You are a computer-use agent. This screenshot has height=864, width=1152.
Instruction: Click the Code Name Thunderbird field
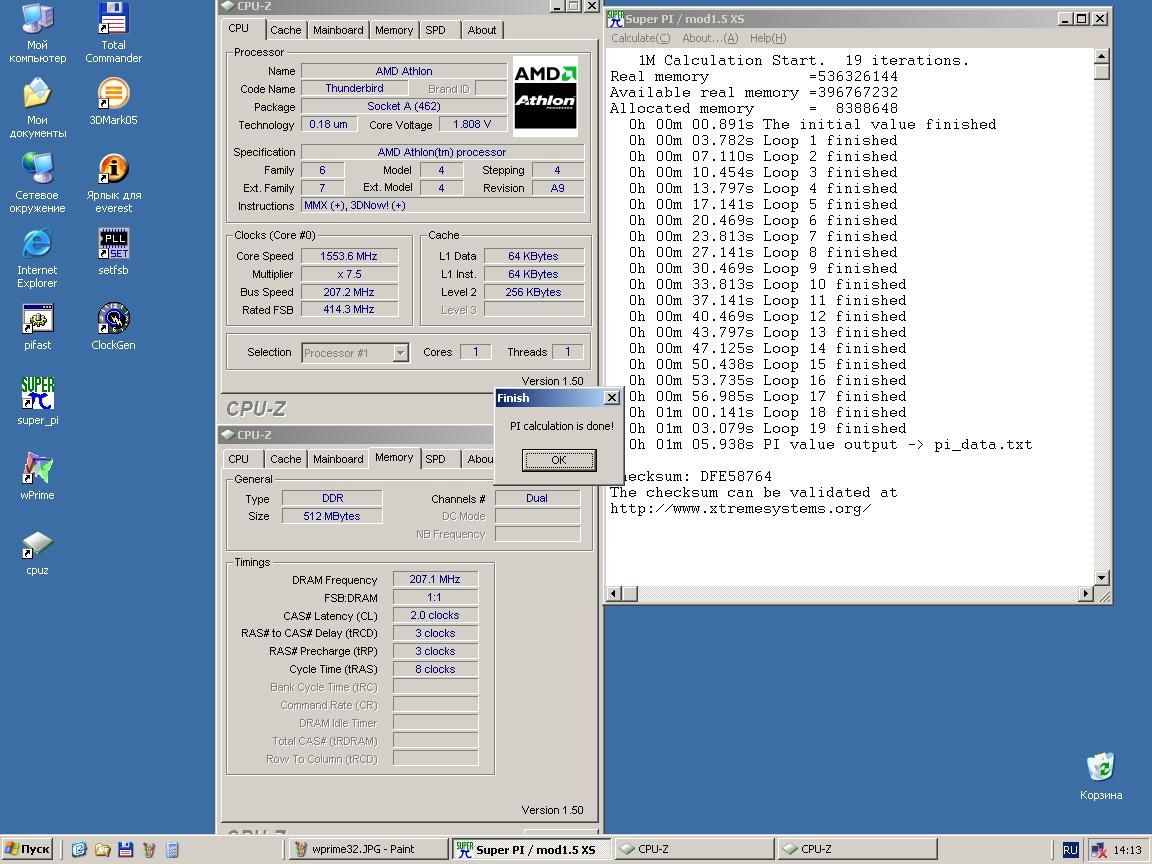[354, 88]
